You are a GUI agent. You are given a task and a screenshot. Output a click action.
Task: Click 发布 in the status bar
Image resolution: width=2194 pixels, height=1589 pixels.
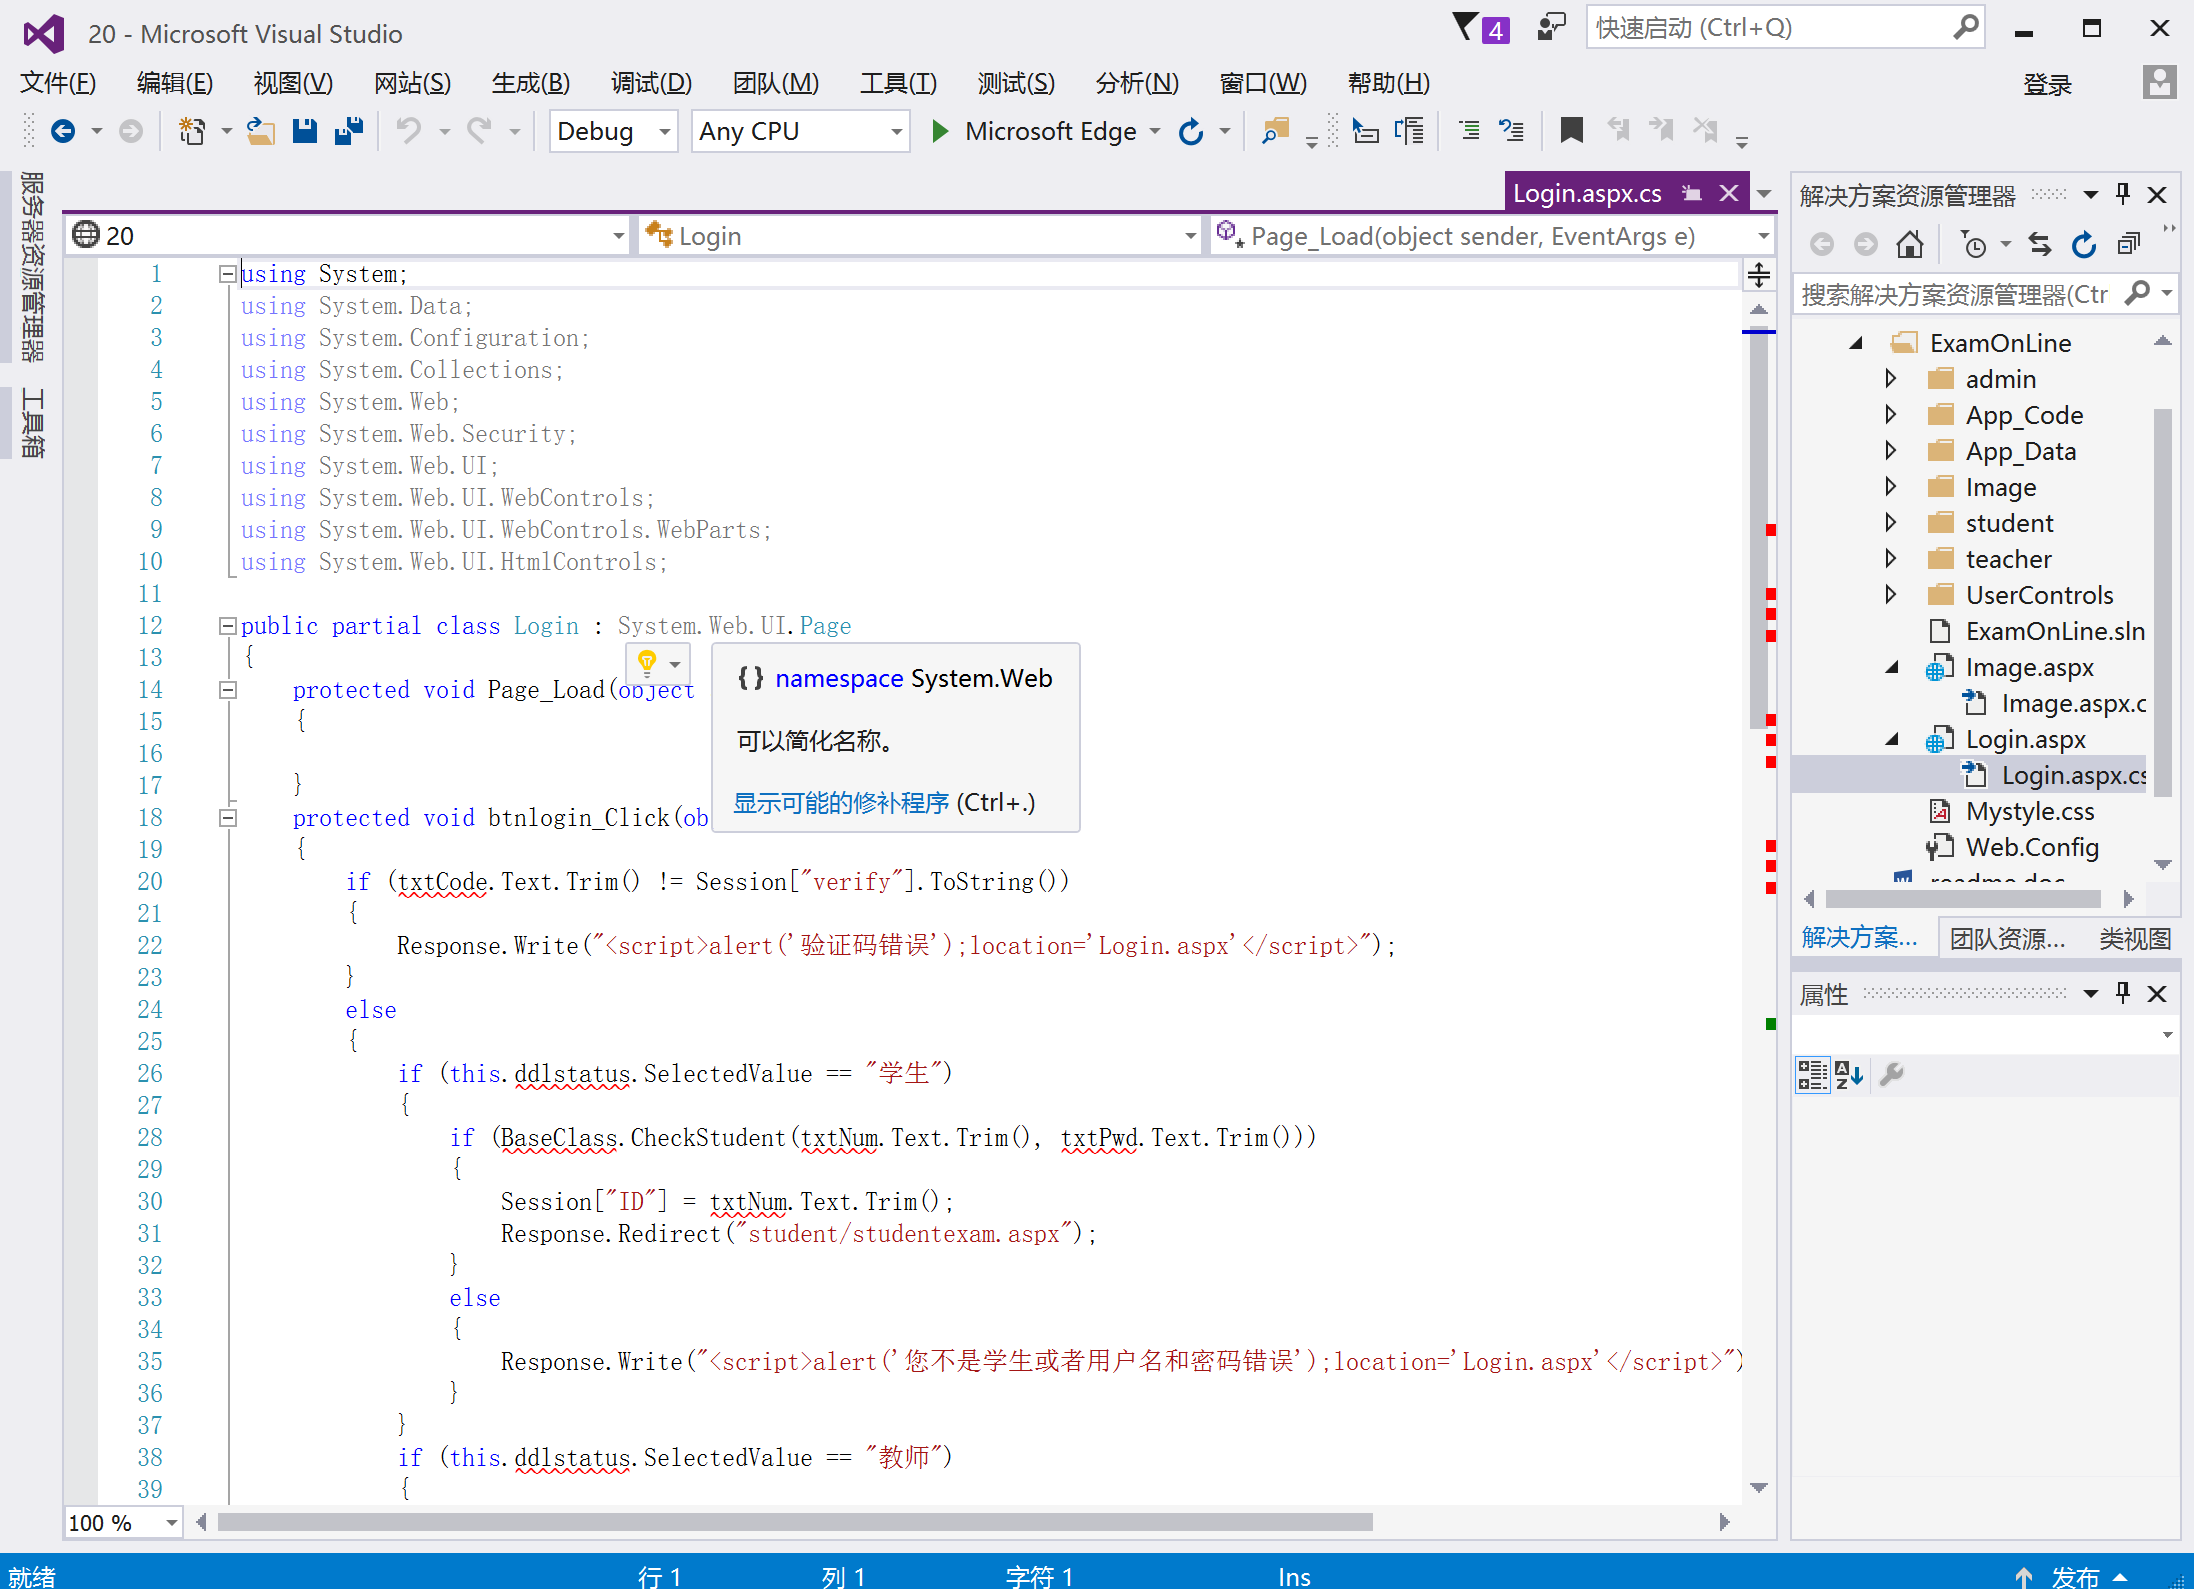(2075, 1576)
